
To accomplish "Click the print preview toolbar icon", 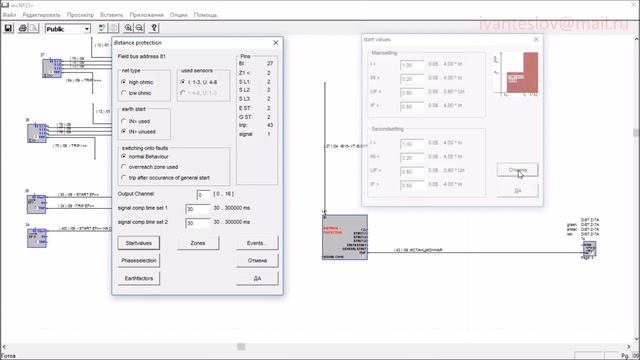I will [33, 28].
